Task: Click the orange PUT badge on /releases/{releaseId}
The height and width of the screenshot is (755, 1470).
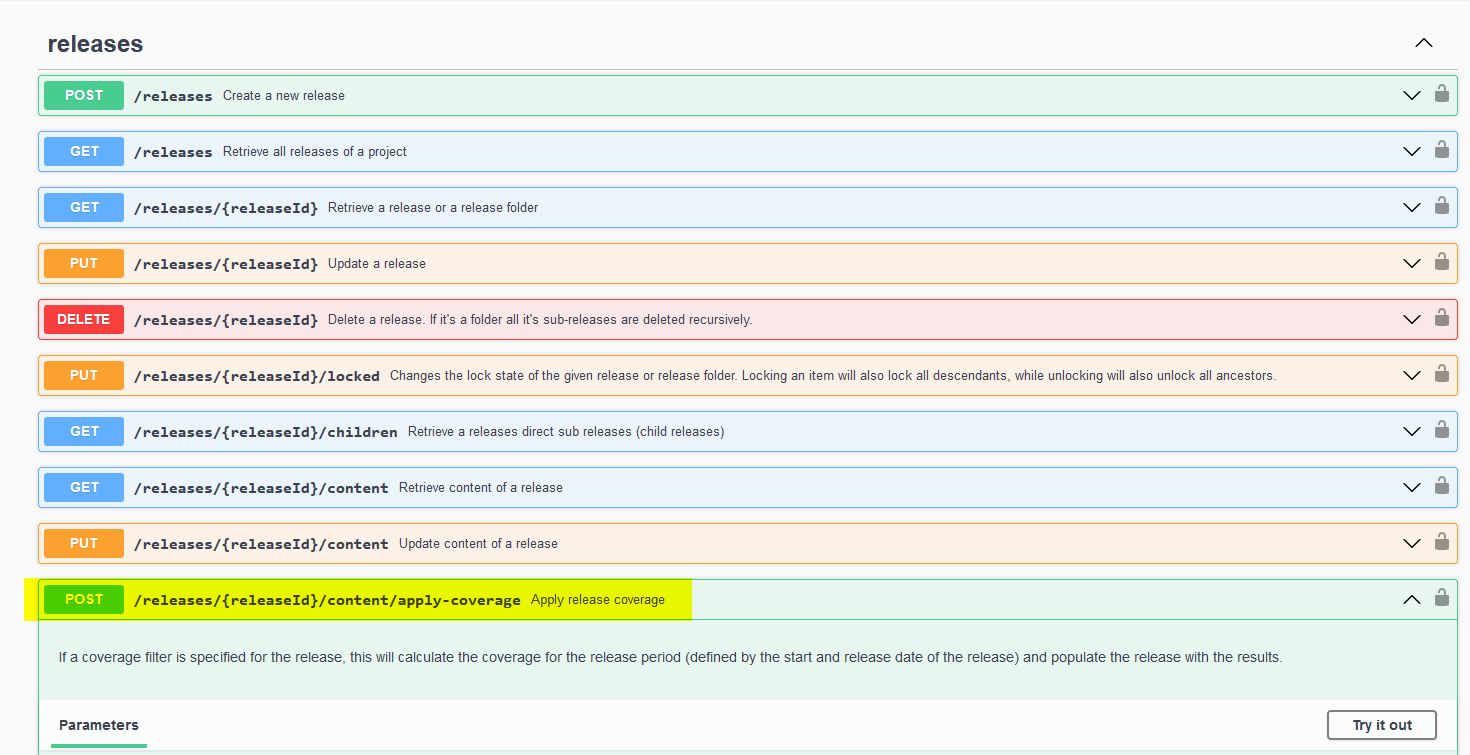Action: pyautogui.click(x=83, y=263)
